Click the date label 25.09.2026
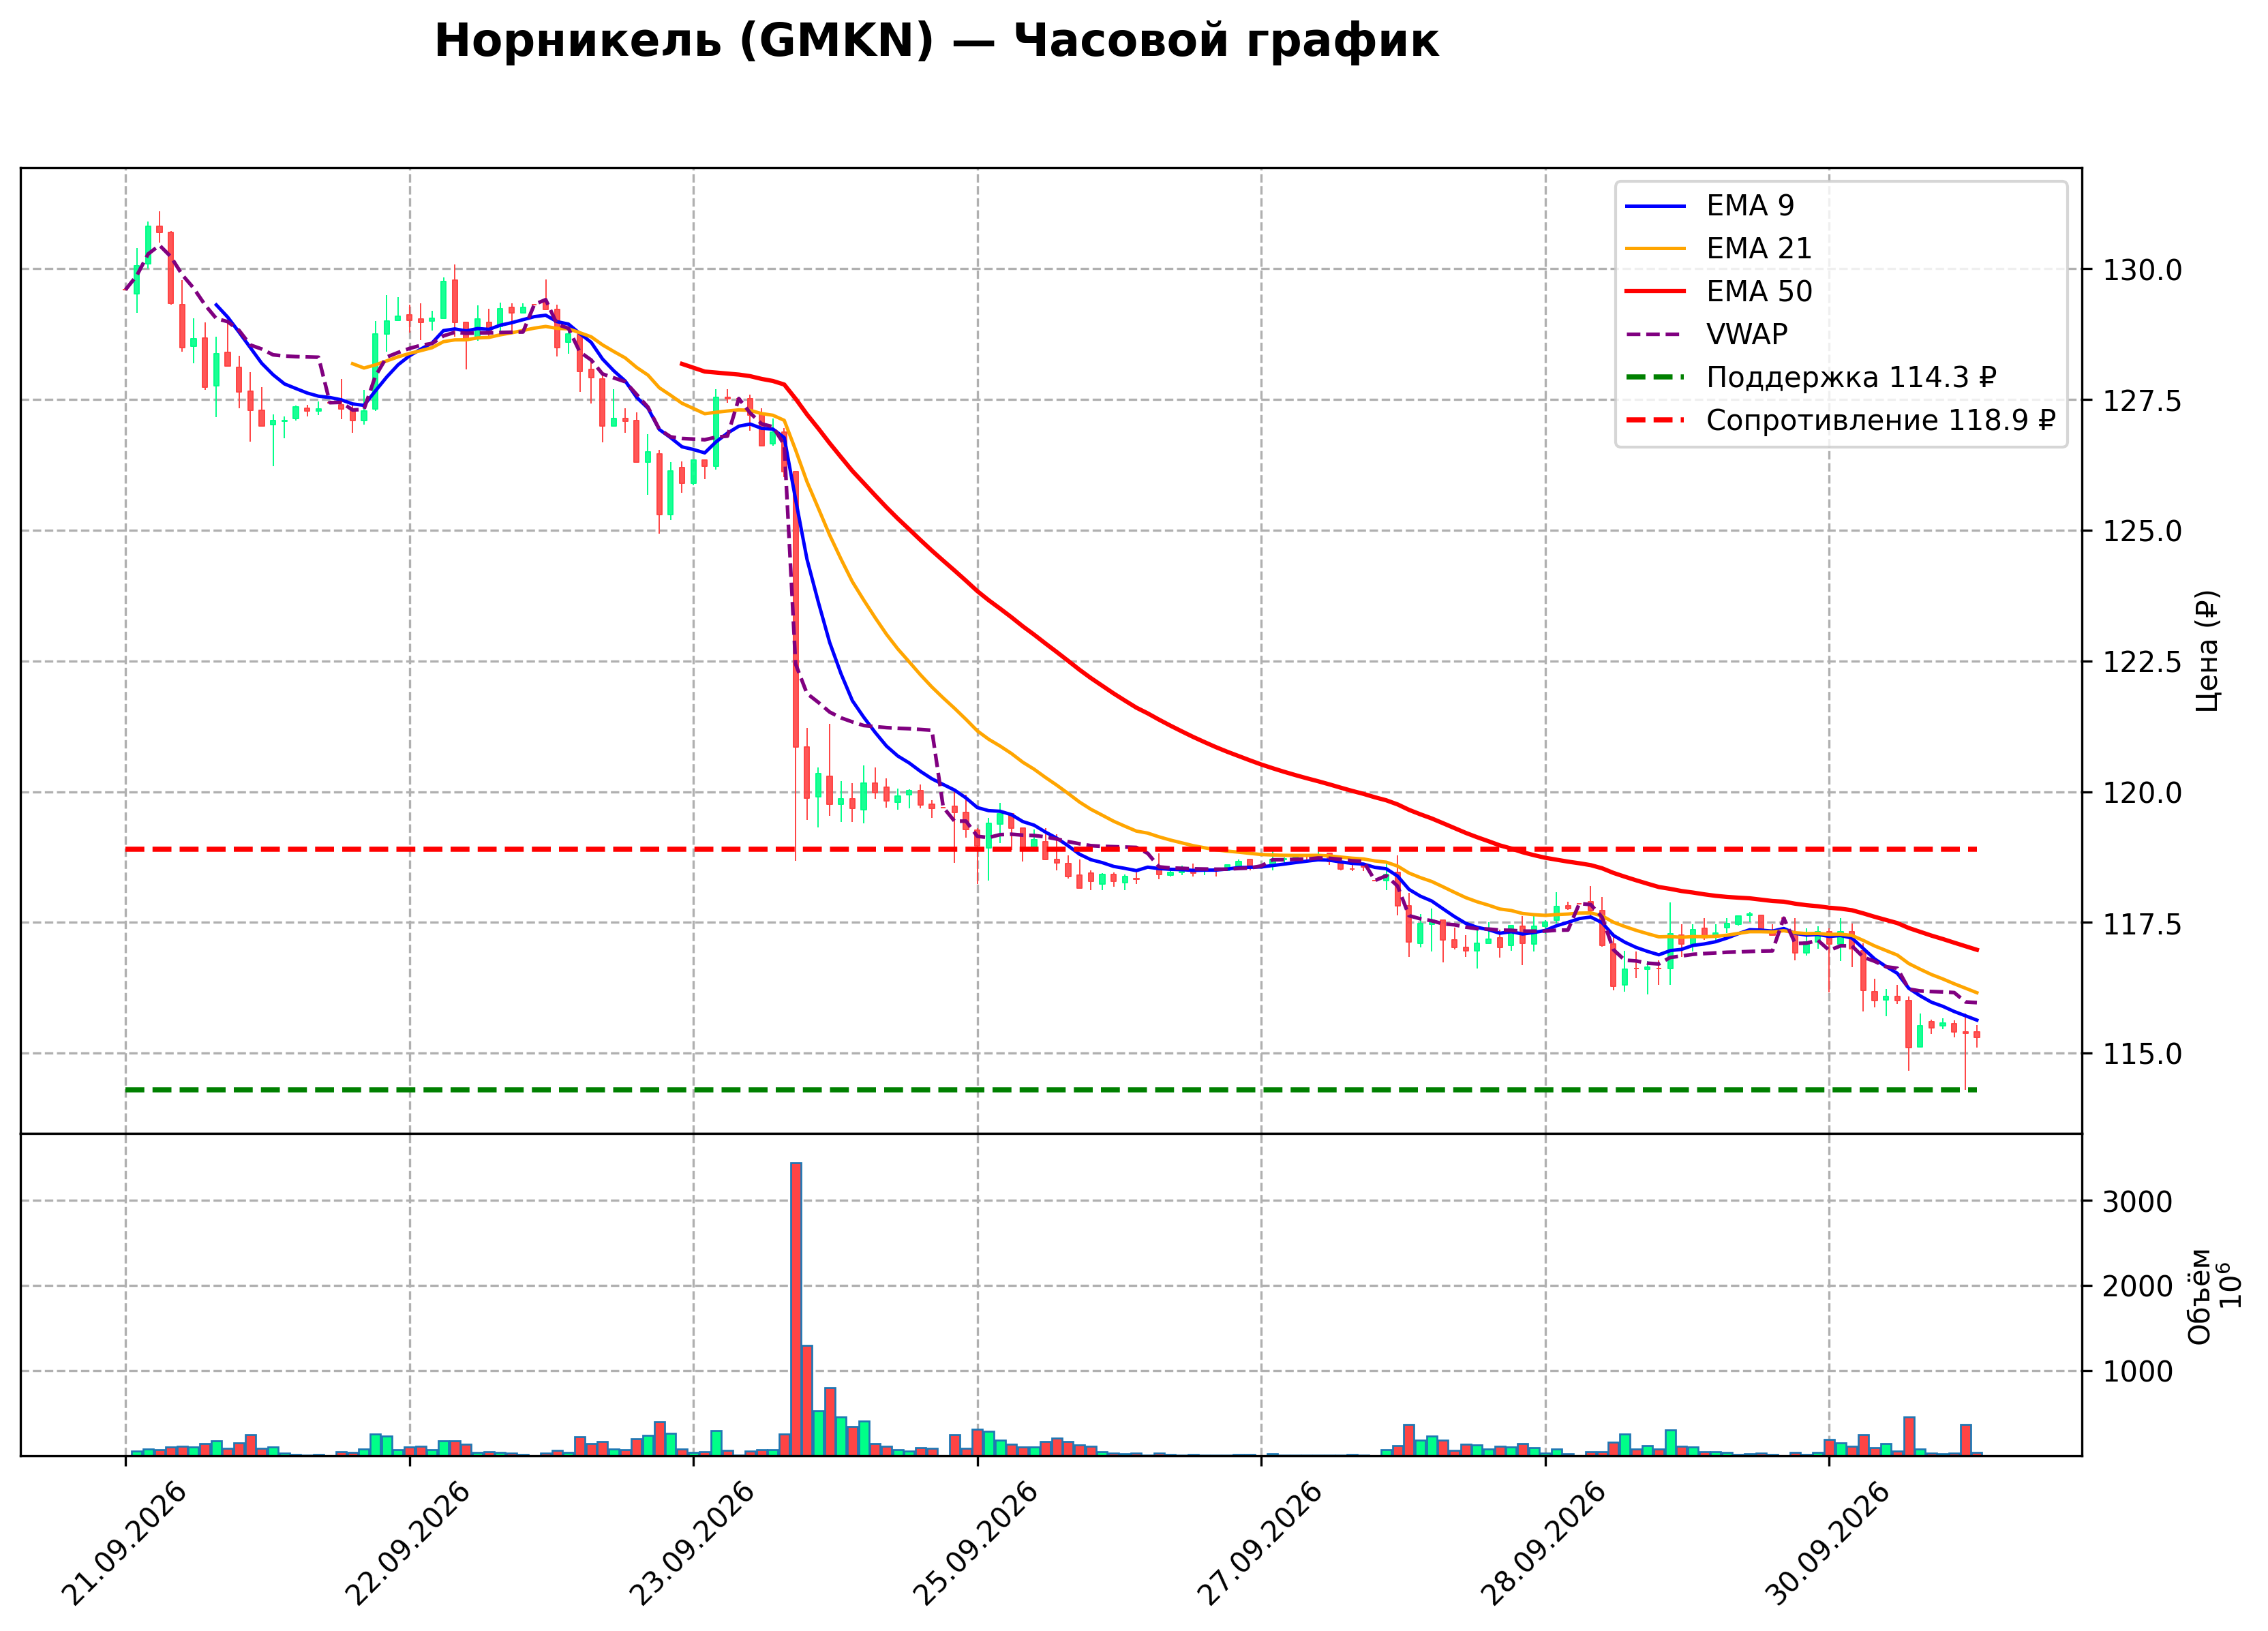 coord(977,1544)
